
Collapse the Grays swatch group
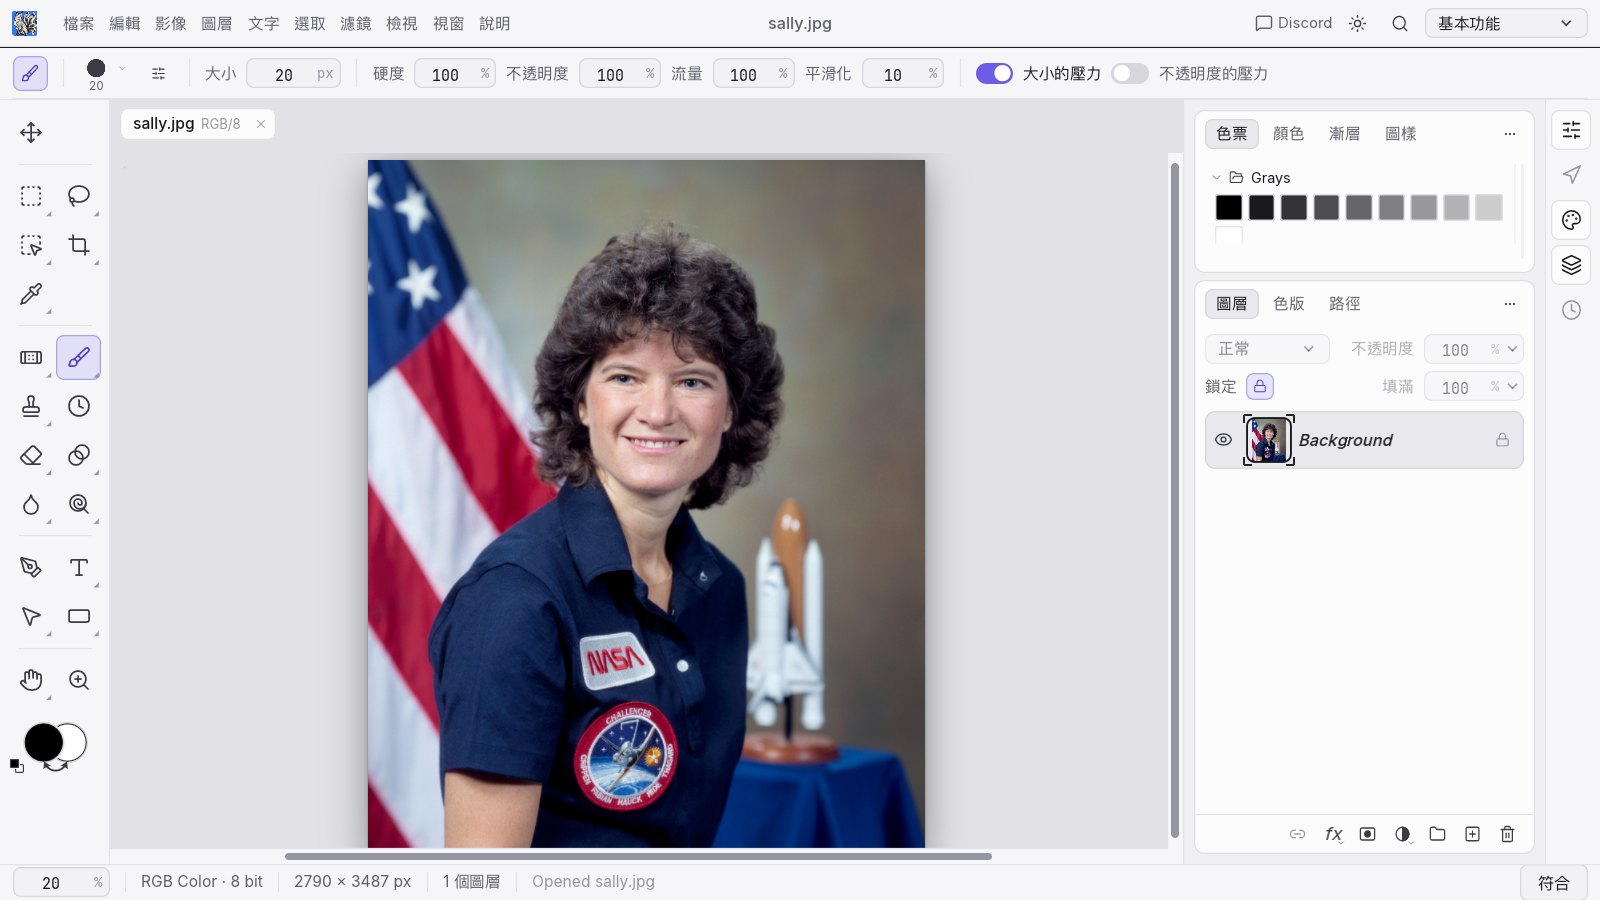[1216, 178]
